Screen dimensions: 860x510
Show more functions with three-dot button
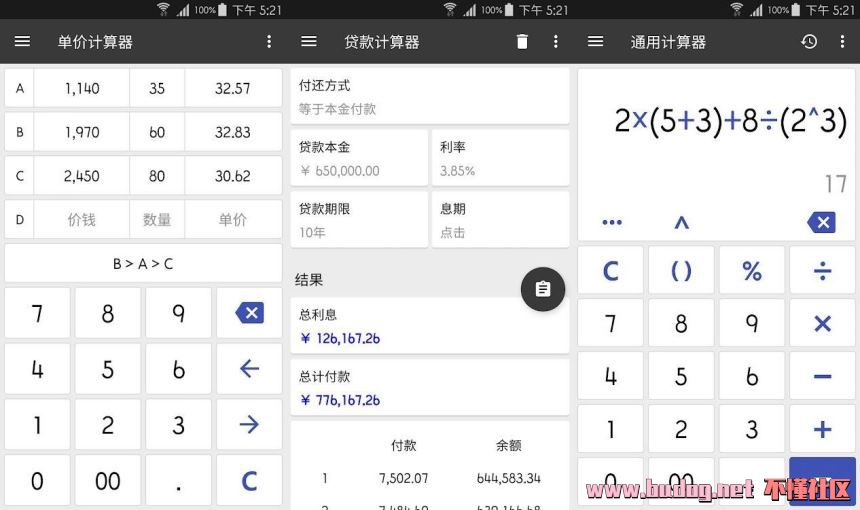(612, 222)
